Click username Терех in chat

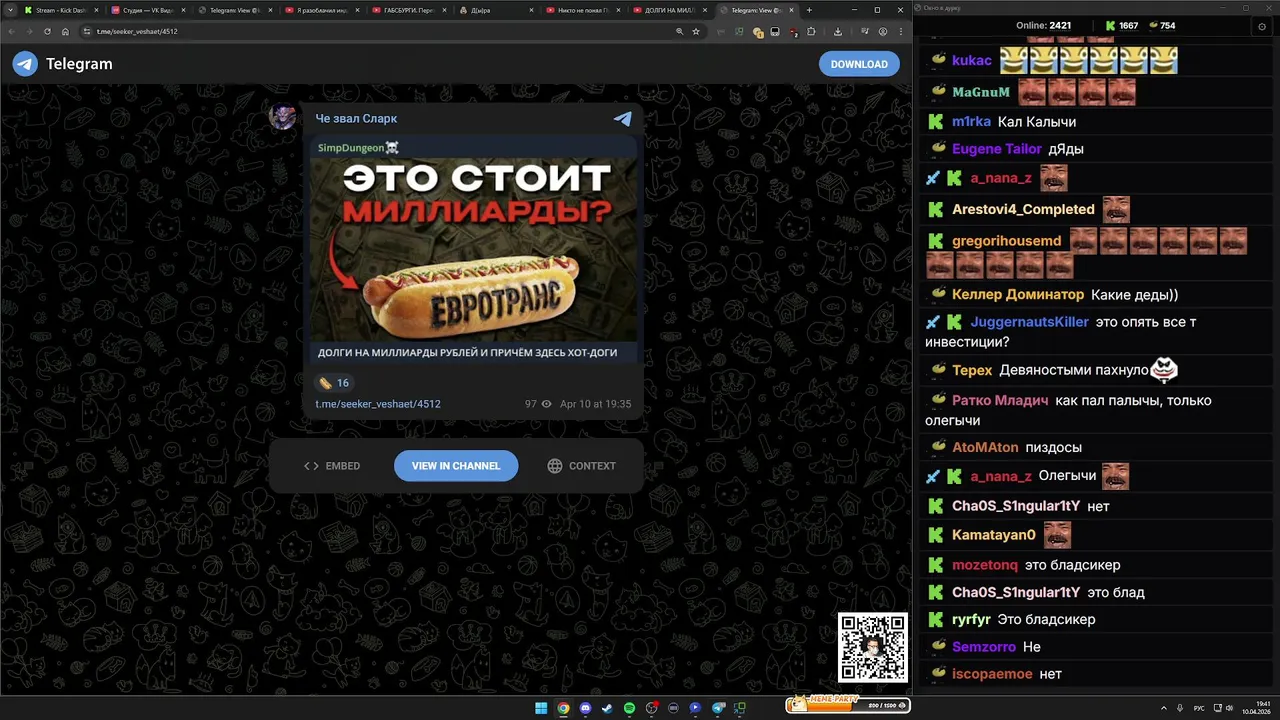click(x=972, y=370)
